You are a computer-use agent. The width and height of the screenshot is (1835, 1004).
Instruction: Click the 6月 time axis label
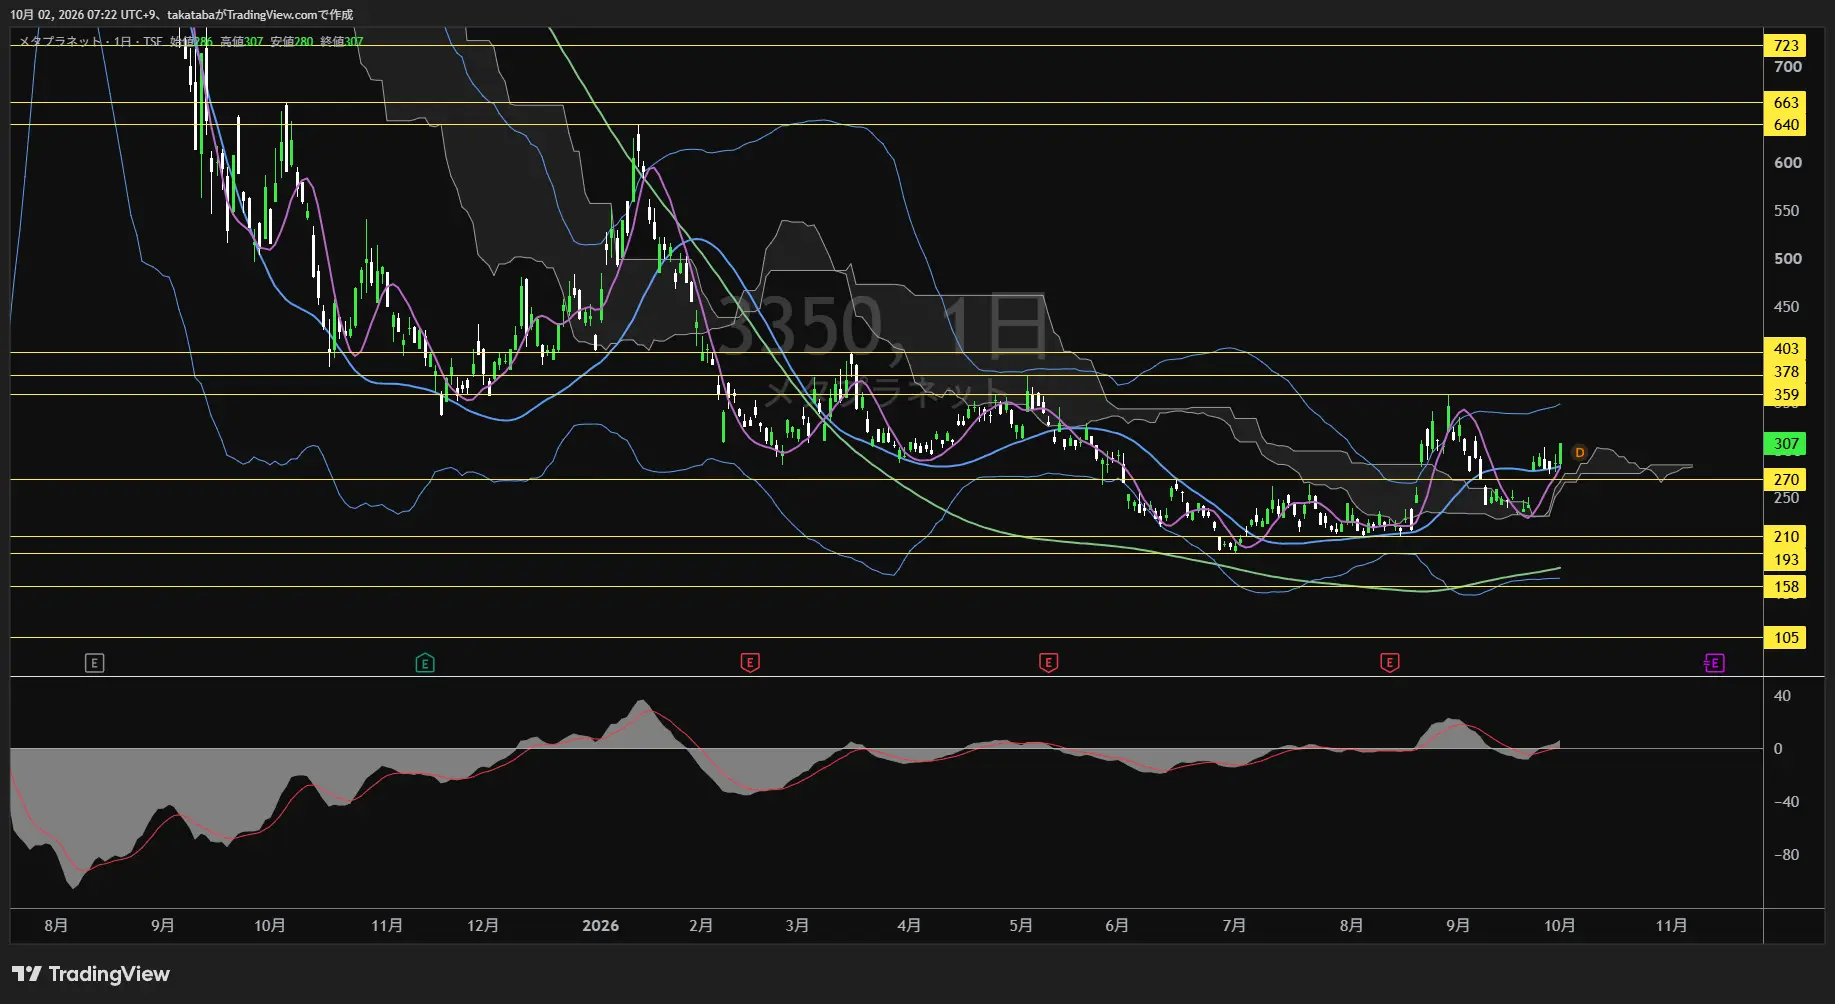click(1117, 926)
